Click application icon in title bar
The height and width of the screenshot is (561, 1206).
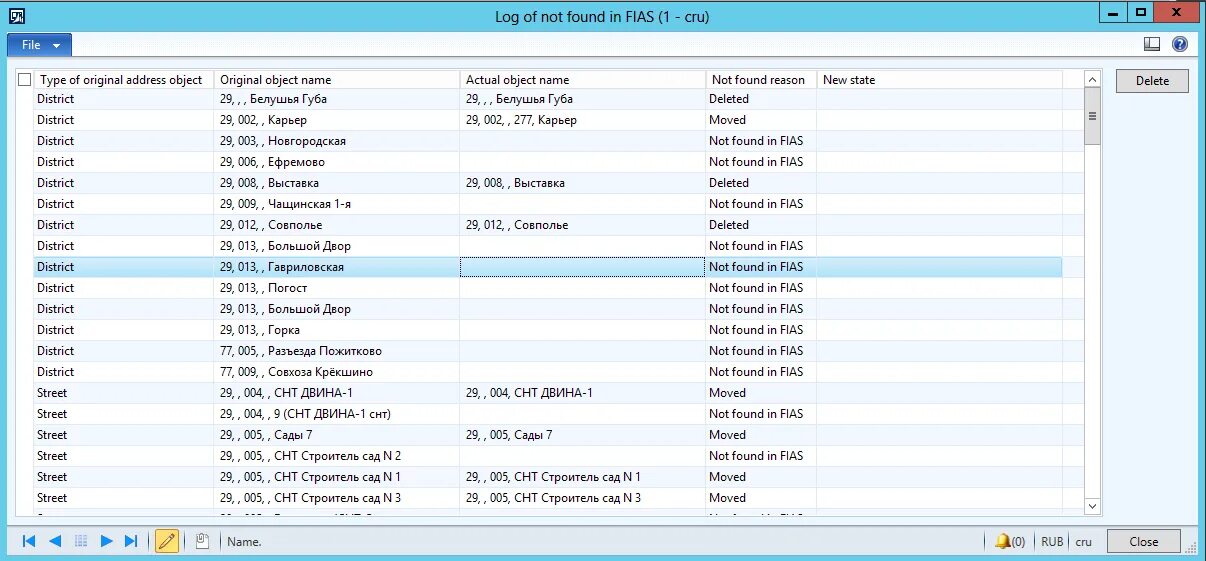tap(16, 16)
